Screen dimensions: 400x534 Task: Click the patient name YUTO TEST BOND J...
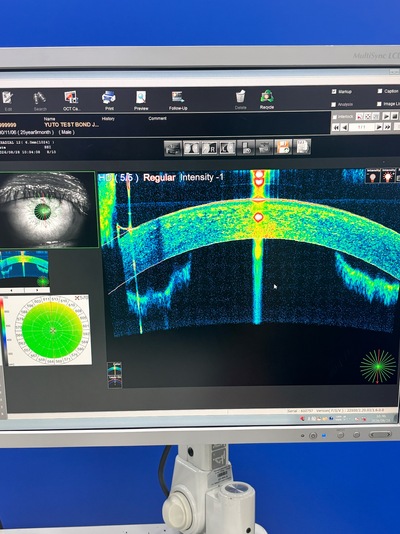click(71, 125)
